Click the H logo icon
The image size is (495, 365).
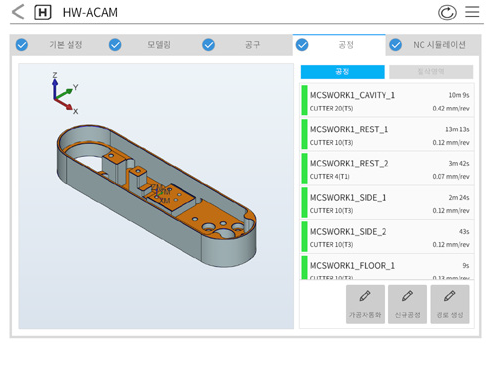coord(43,12)
